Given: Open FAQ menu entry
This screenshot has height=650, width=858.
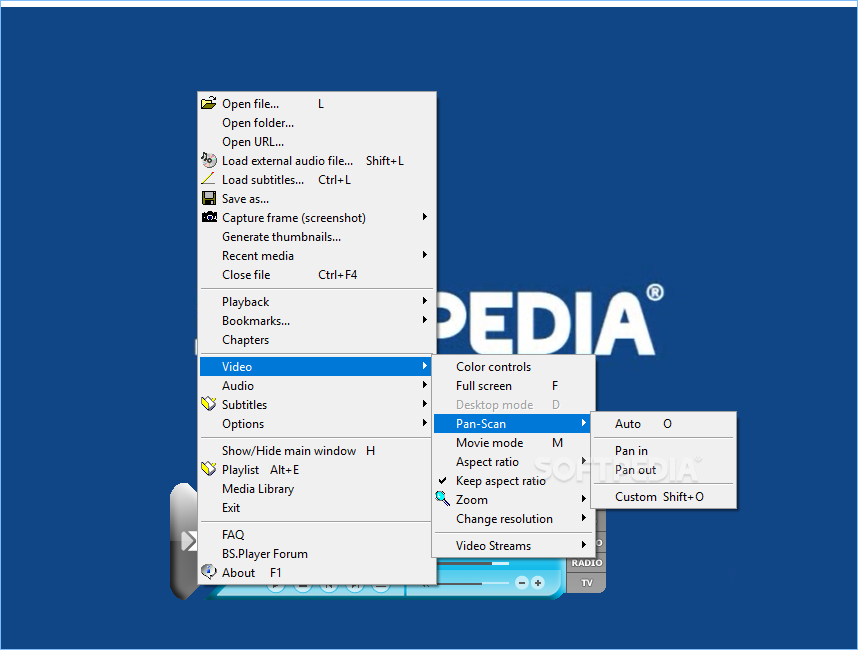Looking at the screenshot, I should pyautogui.click(x=316, y=535).
